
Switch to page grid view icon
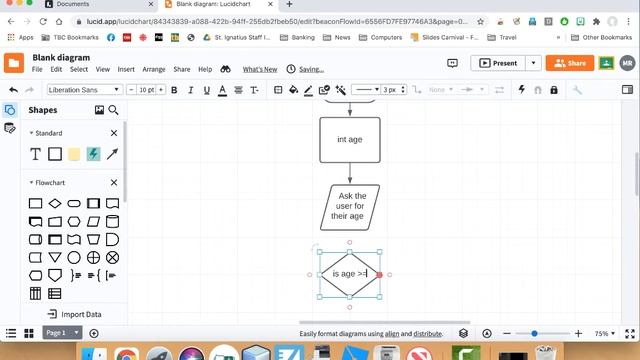tap(29, 333)
